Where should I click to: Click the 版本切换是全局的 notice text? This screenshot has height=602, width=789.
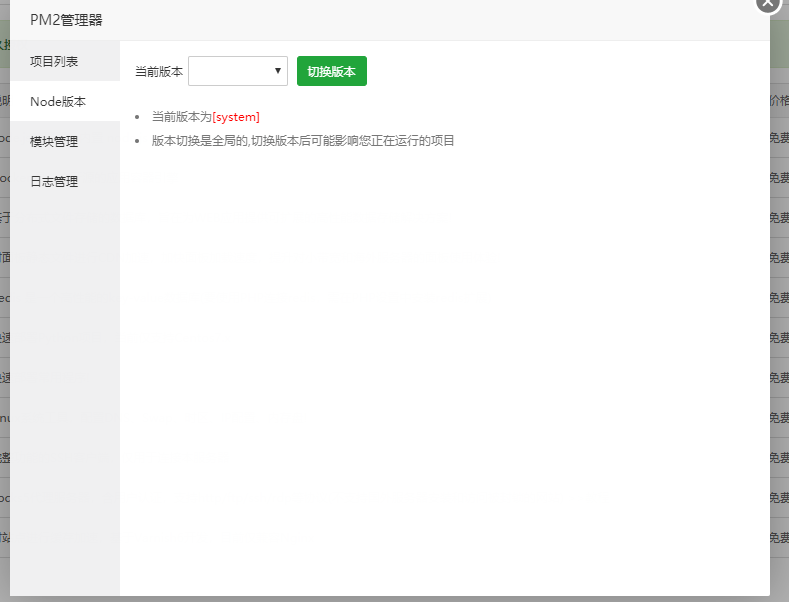(x=303, y=140)
